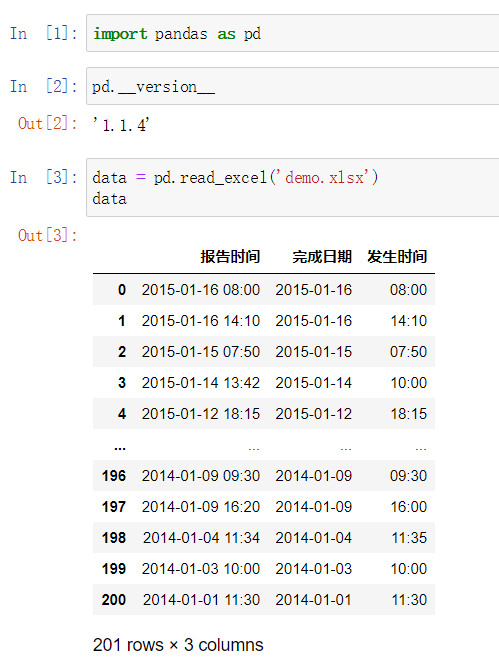Click the 完成日期 column header
Image resolution: width=499 pixels, height=665 pixels.
click(322, 257)
